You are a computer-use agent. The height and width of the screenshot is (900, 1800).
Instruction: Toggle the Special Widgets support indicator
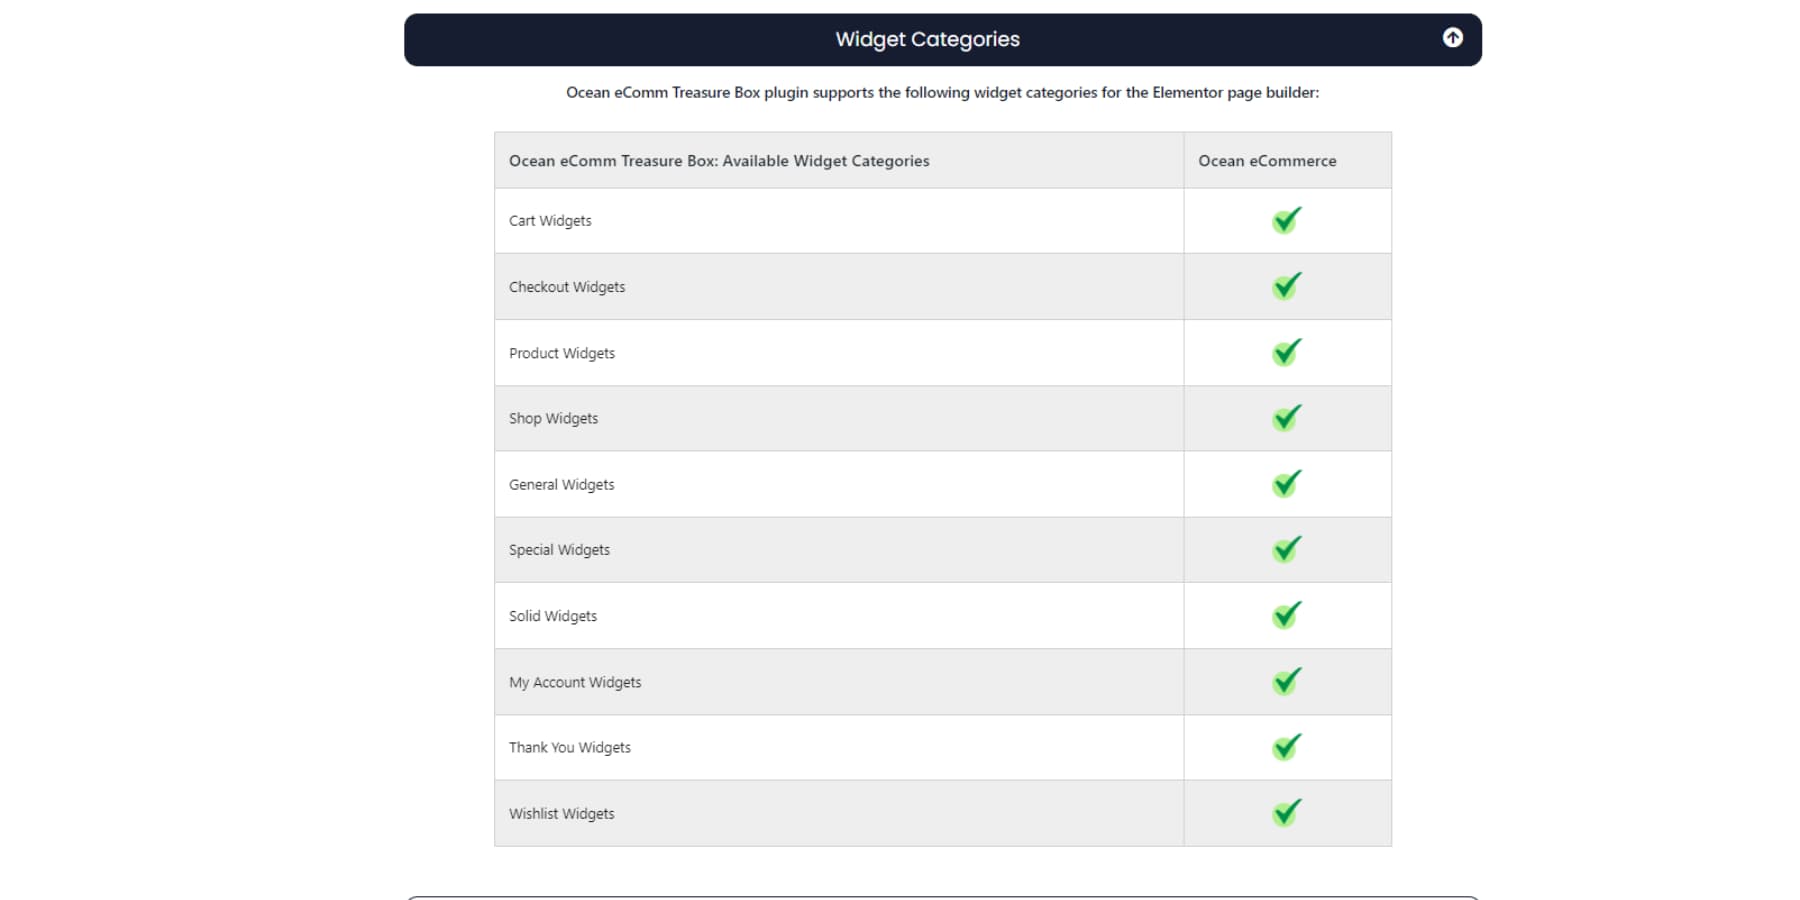click(x=1287, y=549)
